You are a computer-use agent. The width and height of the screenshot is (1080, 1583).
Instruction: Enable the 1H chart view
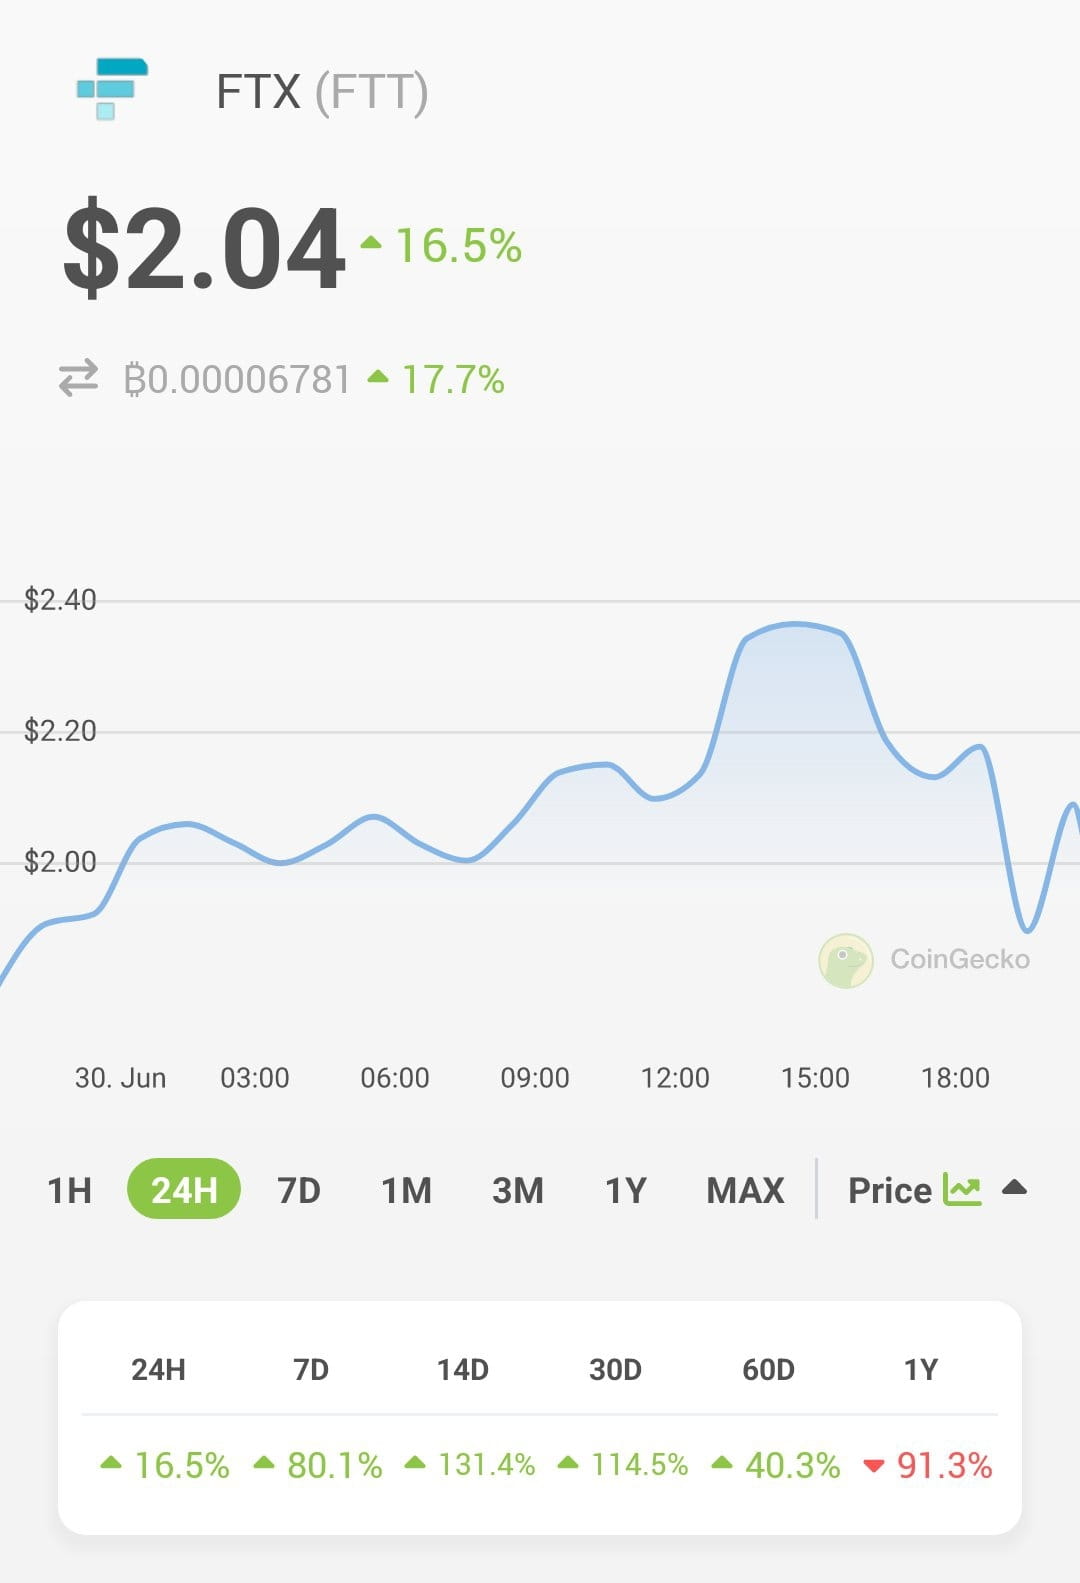click(67, 1190)
